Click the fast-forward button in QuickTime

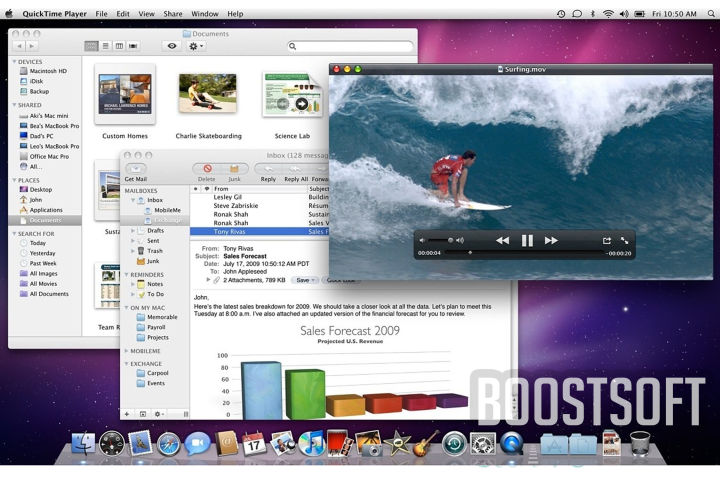pyautogui.click(x=551, y=240)
